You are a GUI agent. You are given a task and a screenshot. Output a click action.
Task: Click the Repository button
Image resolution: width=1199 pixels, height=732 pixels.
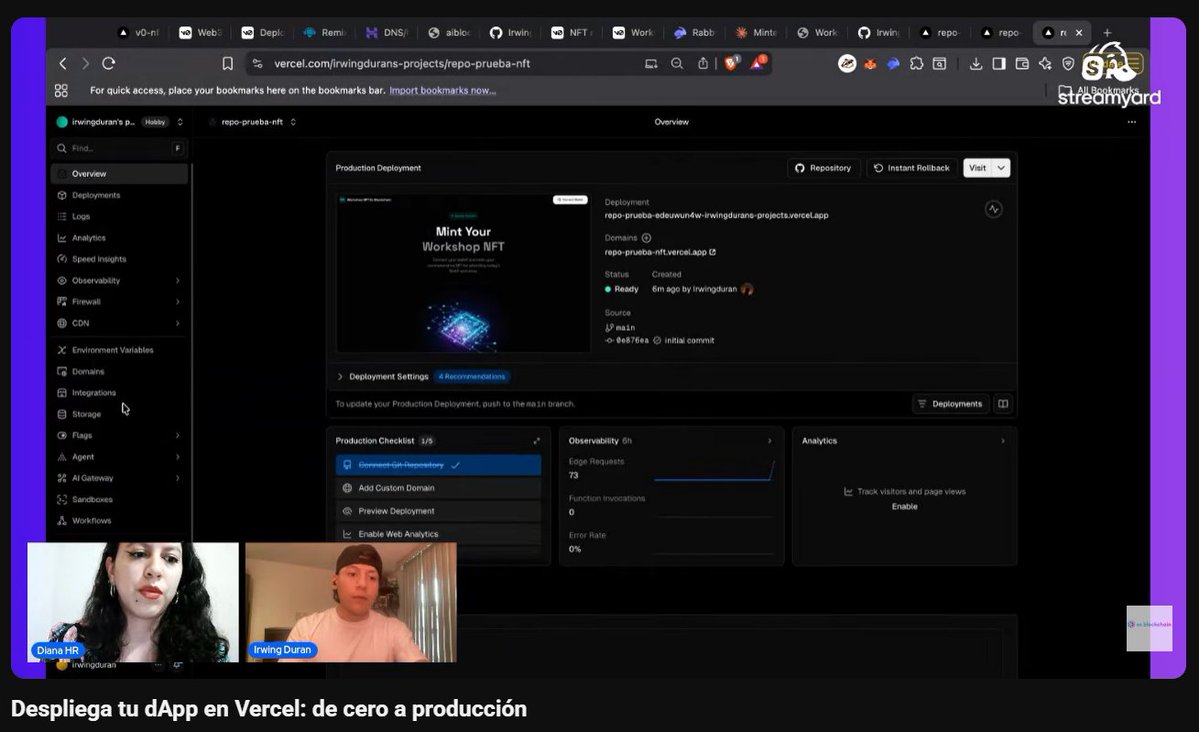point(824,168)
